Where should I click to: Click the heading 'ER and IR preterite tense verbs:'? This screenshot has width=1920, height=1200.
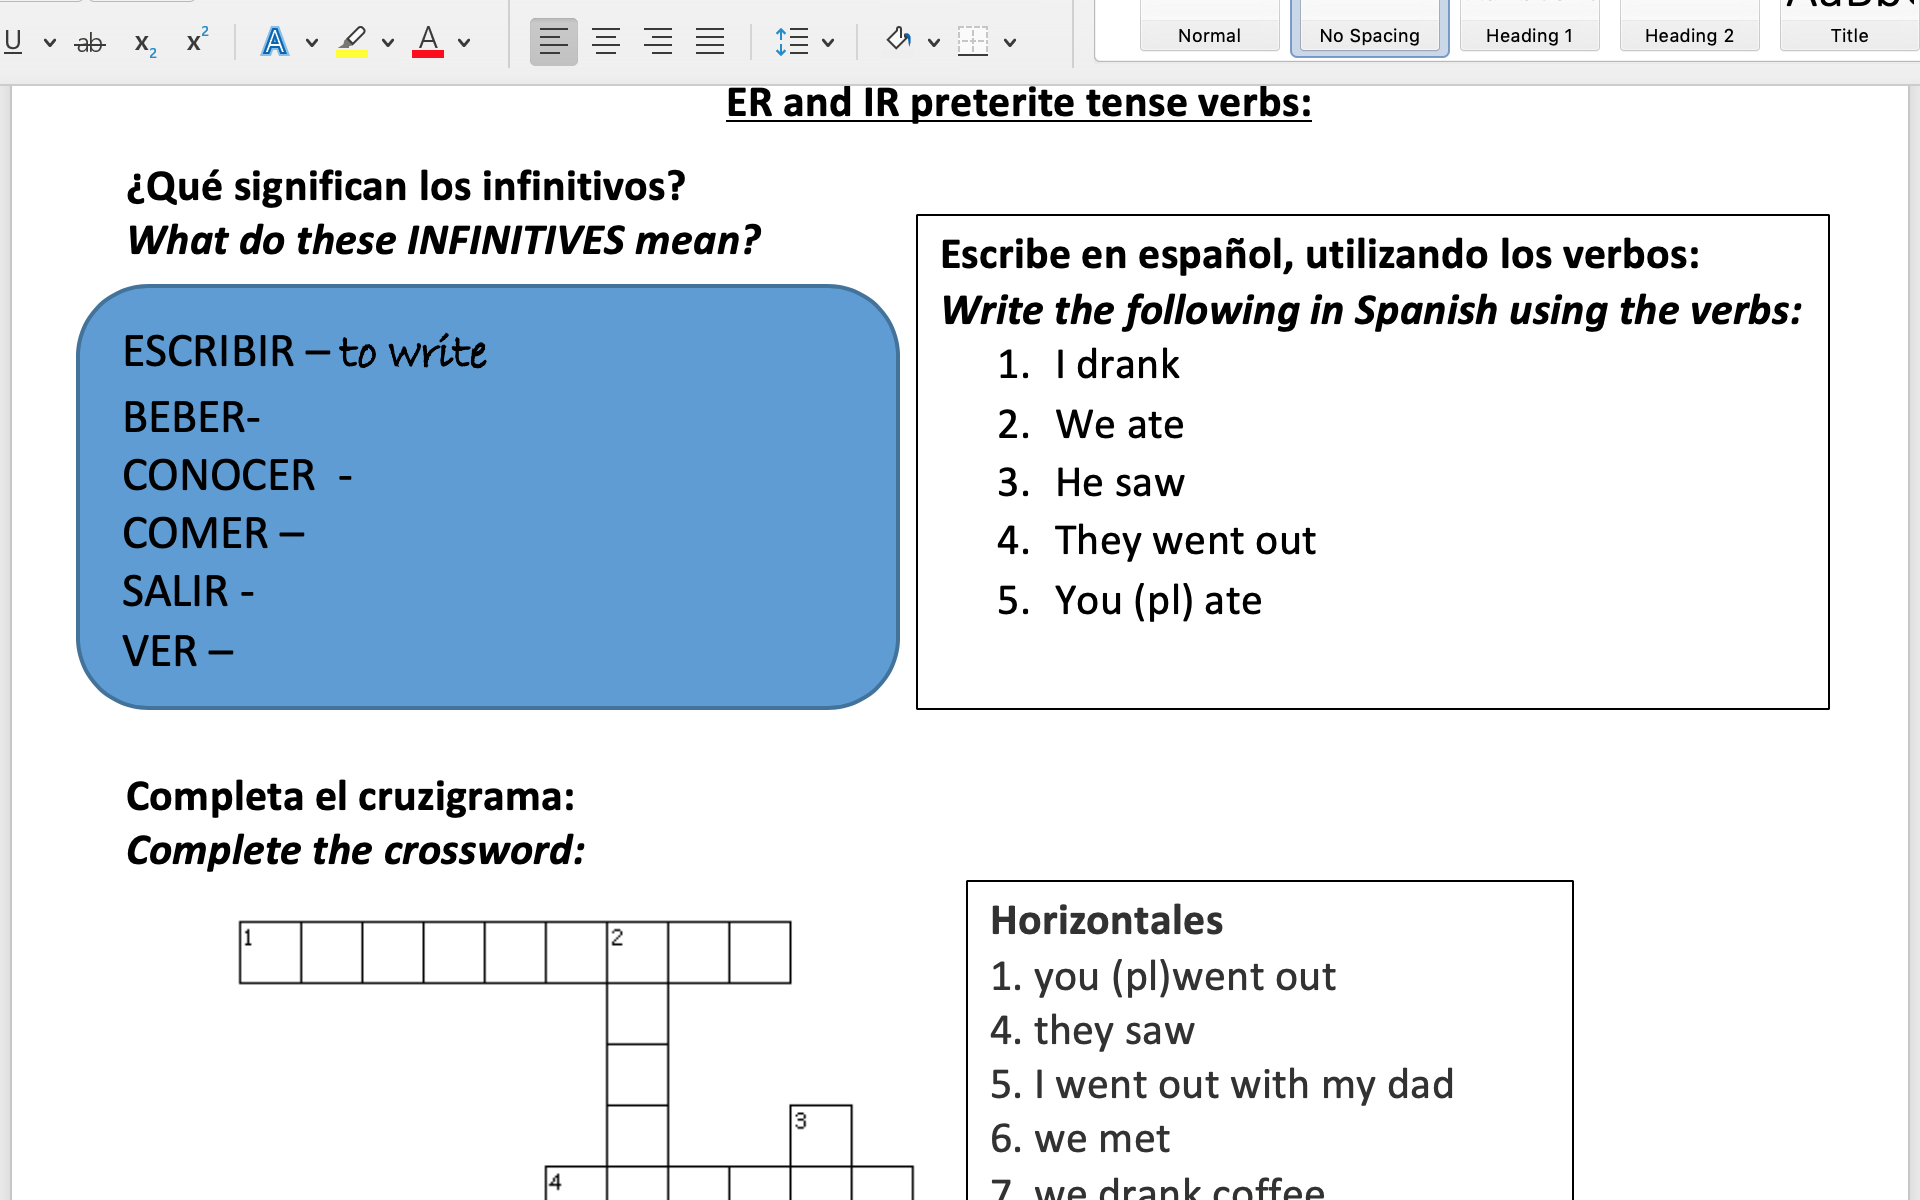(1018, 103)
